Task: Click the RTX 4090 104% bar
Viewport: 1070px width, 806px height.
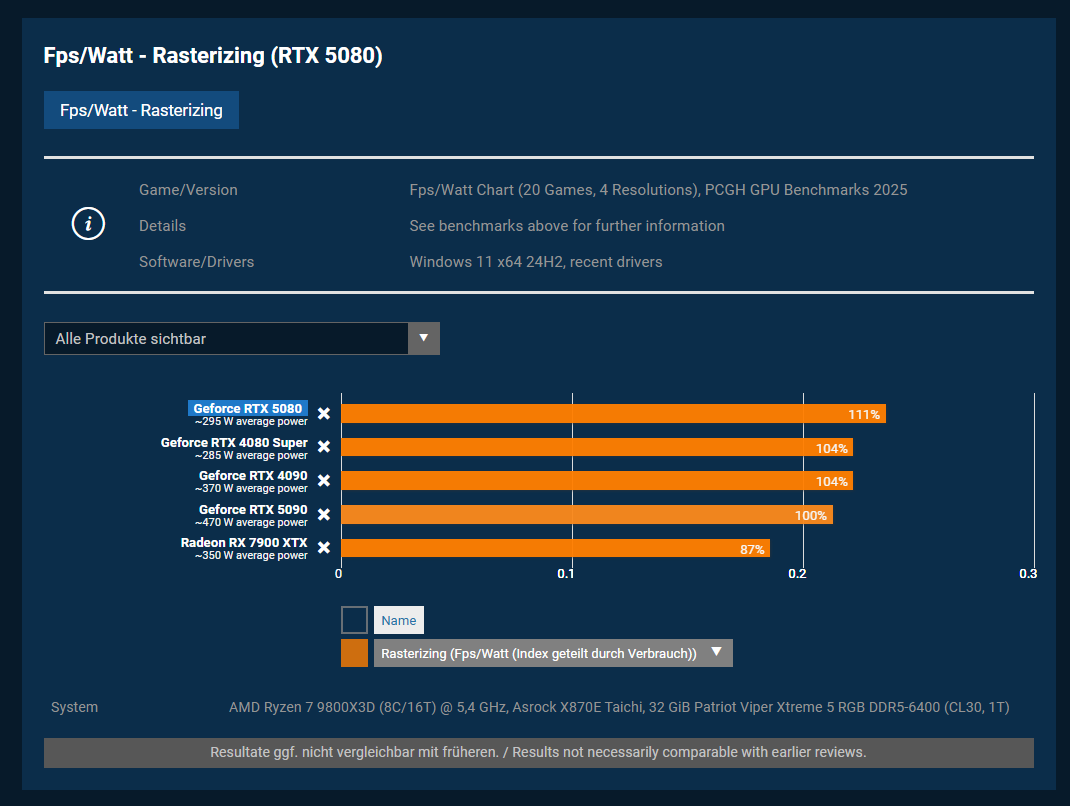Action: [597, 480]
